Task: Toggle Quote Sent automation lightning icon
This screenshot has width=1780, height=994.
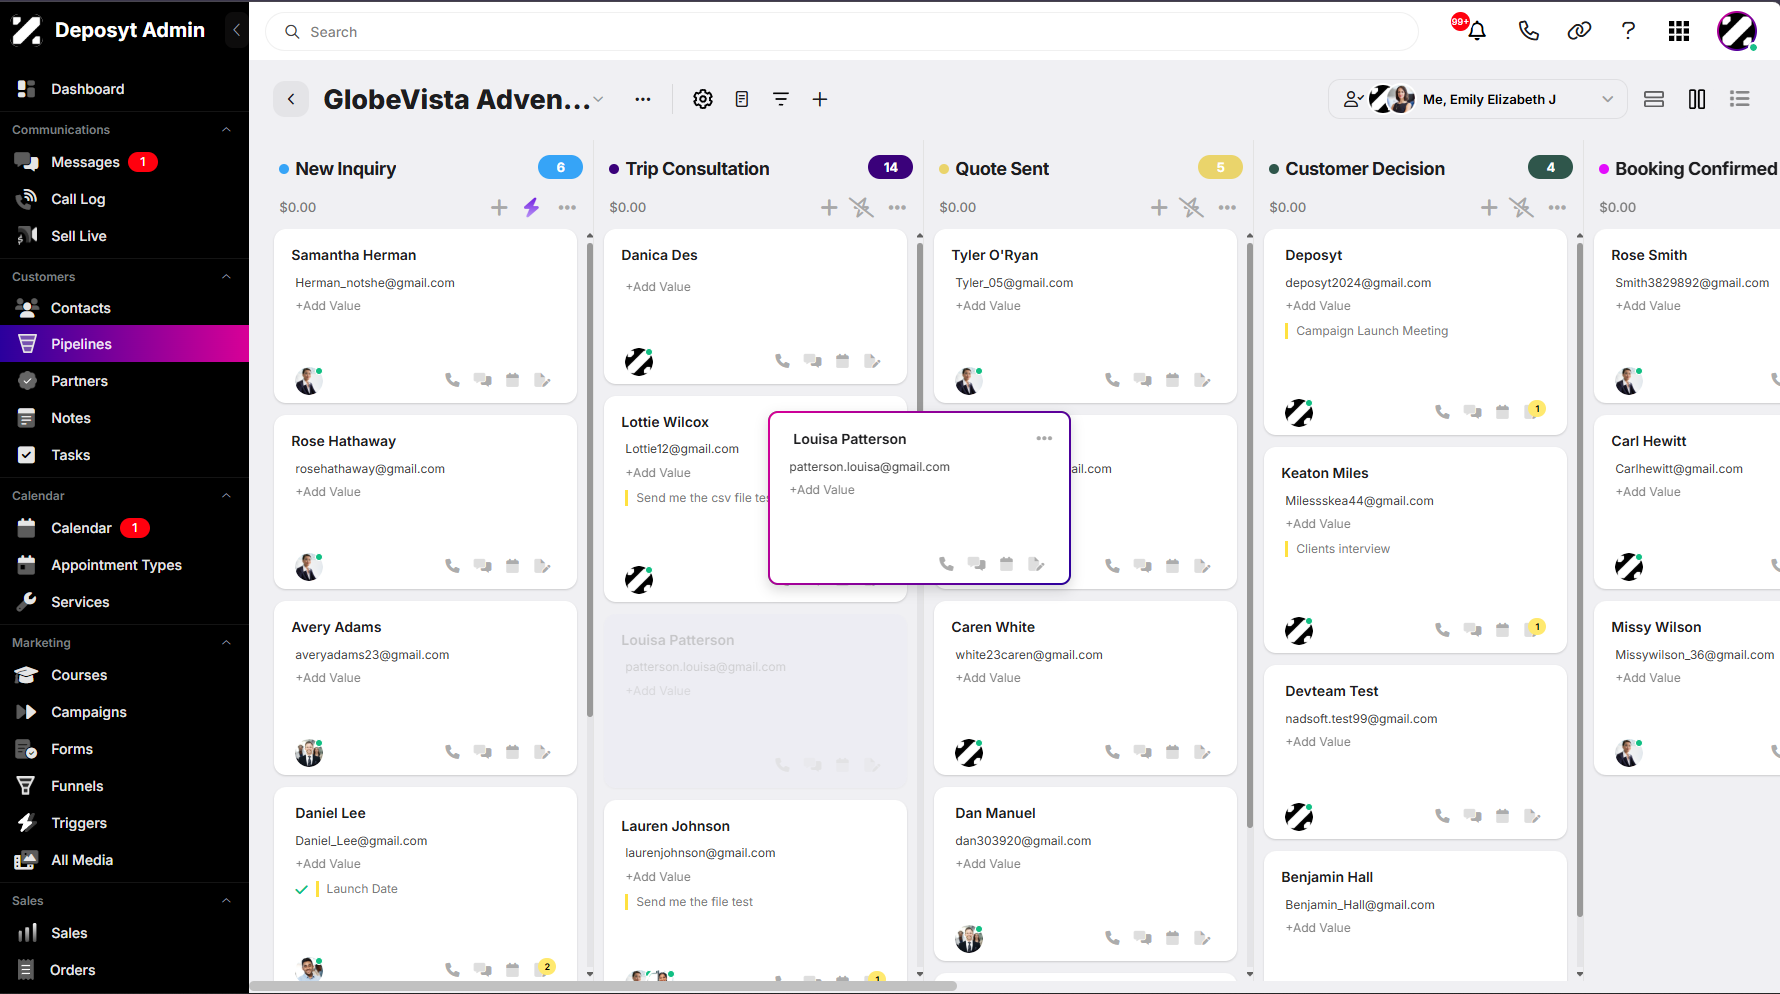Action: (1191, 207)
